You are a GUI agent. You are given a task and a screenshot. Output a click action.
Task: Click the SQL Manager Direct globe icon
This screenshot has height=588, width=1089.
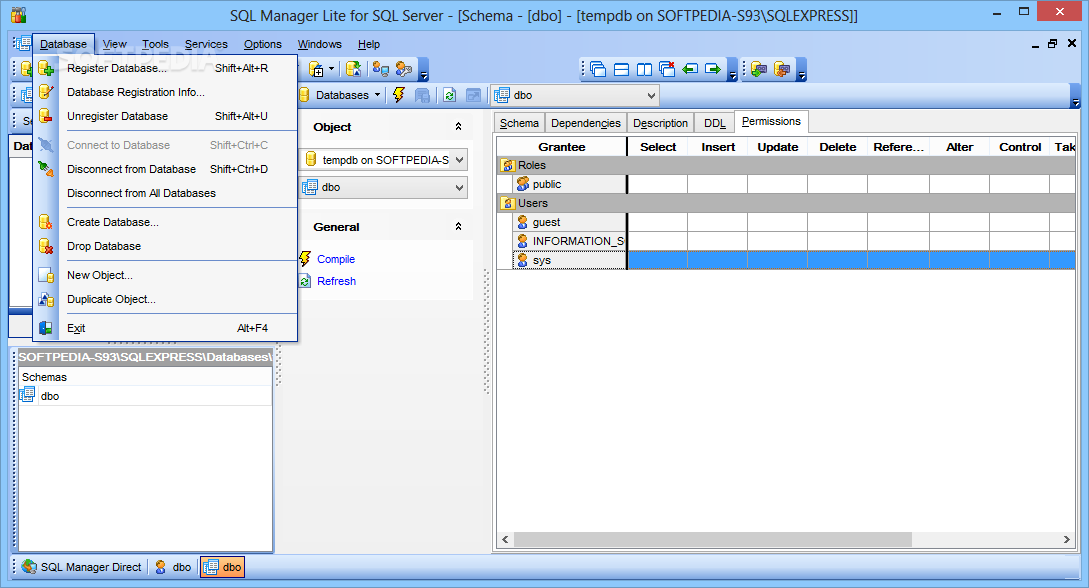pos(29,566)
